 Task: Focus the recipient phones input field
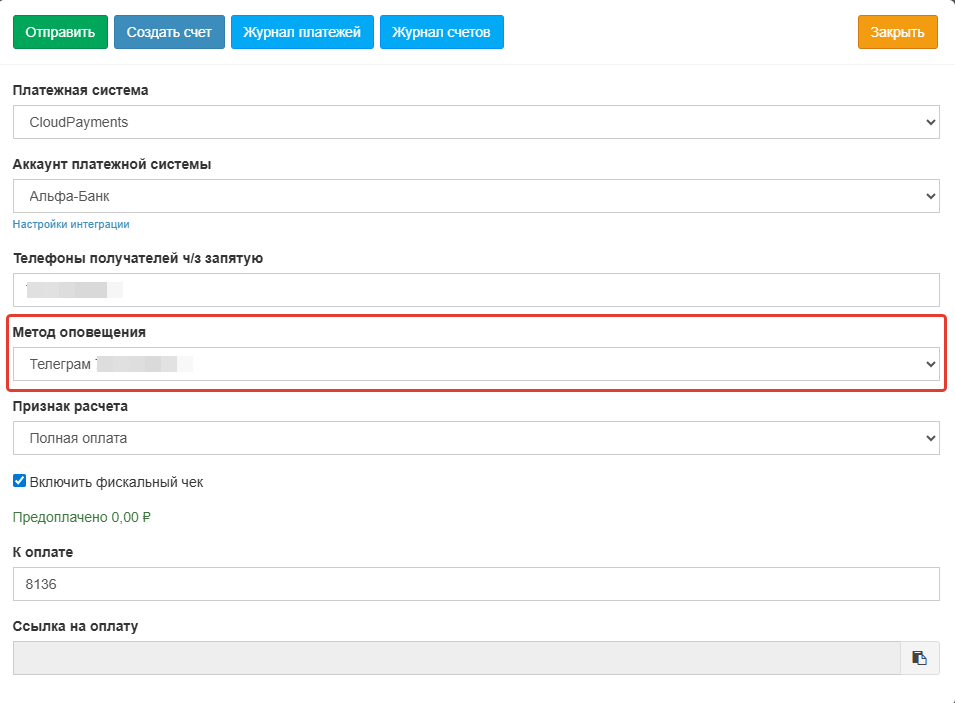pyautogui.click(x=476, y=290)
